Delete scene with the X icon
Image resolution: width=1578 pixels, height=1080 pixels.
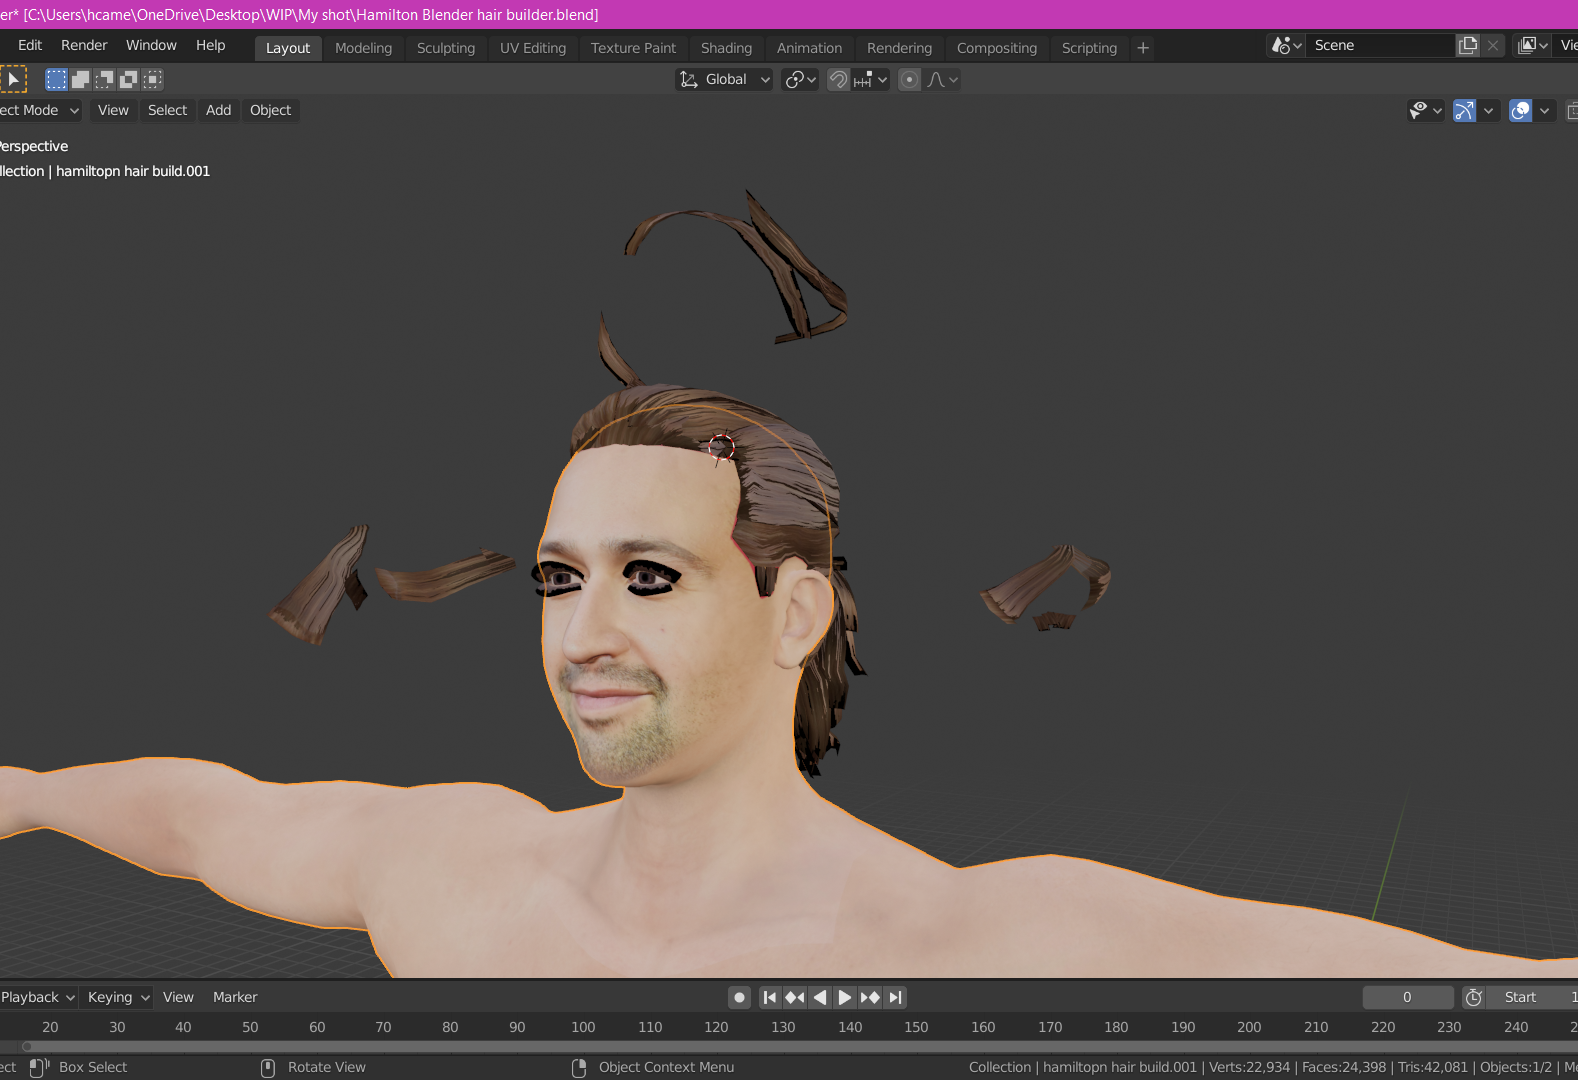[x=1493, y=45]
